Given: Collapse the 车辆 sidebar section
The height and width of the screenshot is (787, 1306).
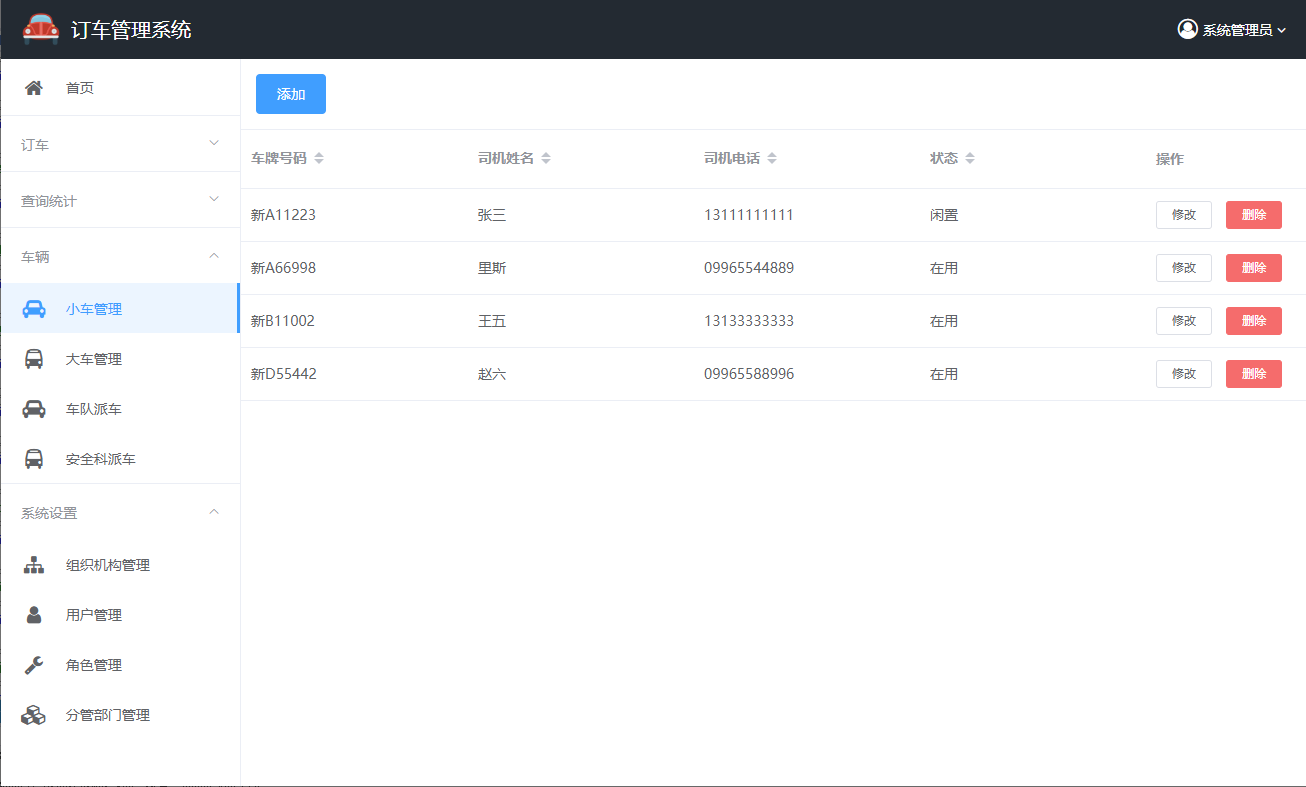Looking at the screenshot, I should 120,256.
